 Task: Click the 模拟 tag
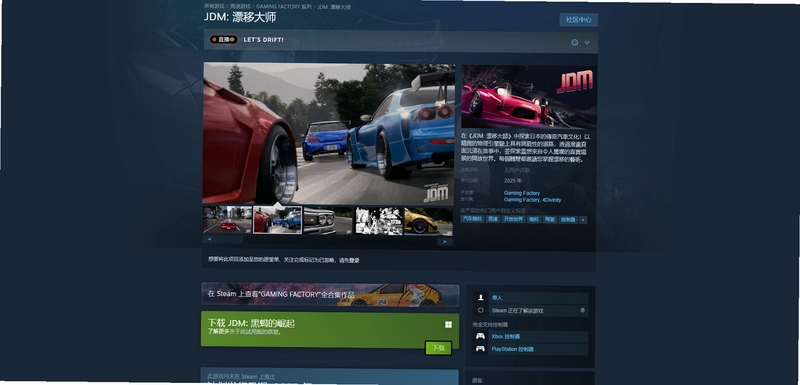(x=534, y=219)
